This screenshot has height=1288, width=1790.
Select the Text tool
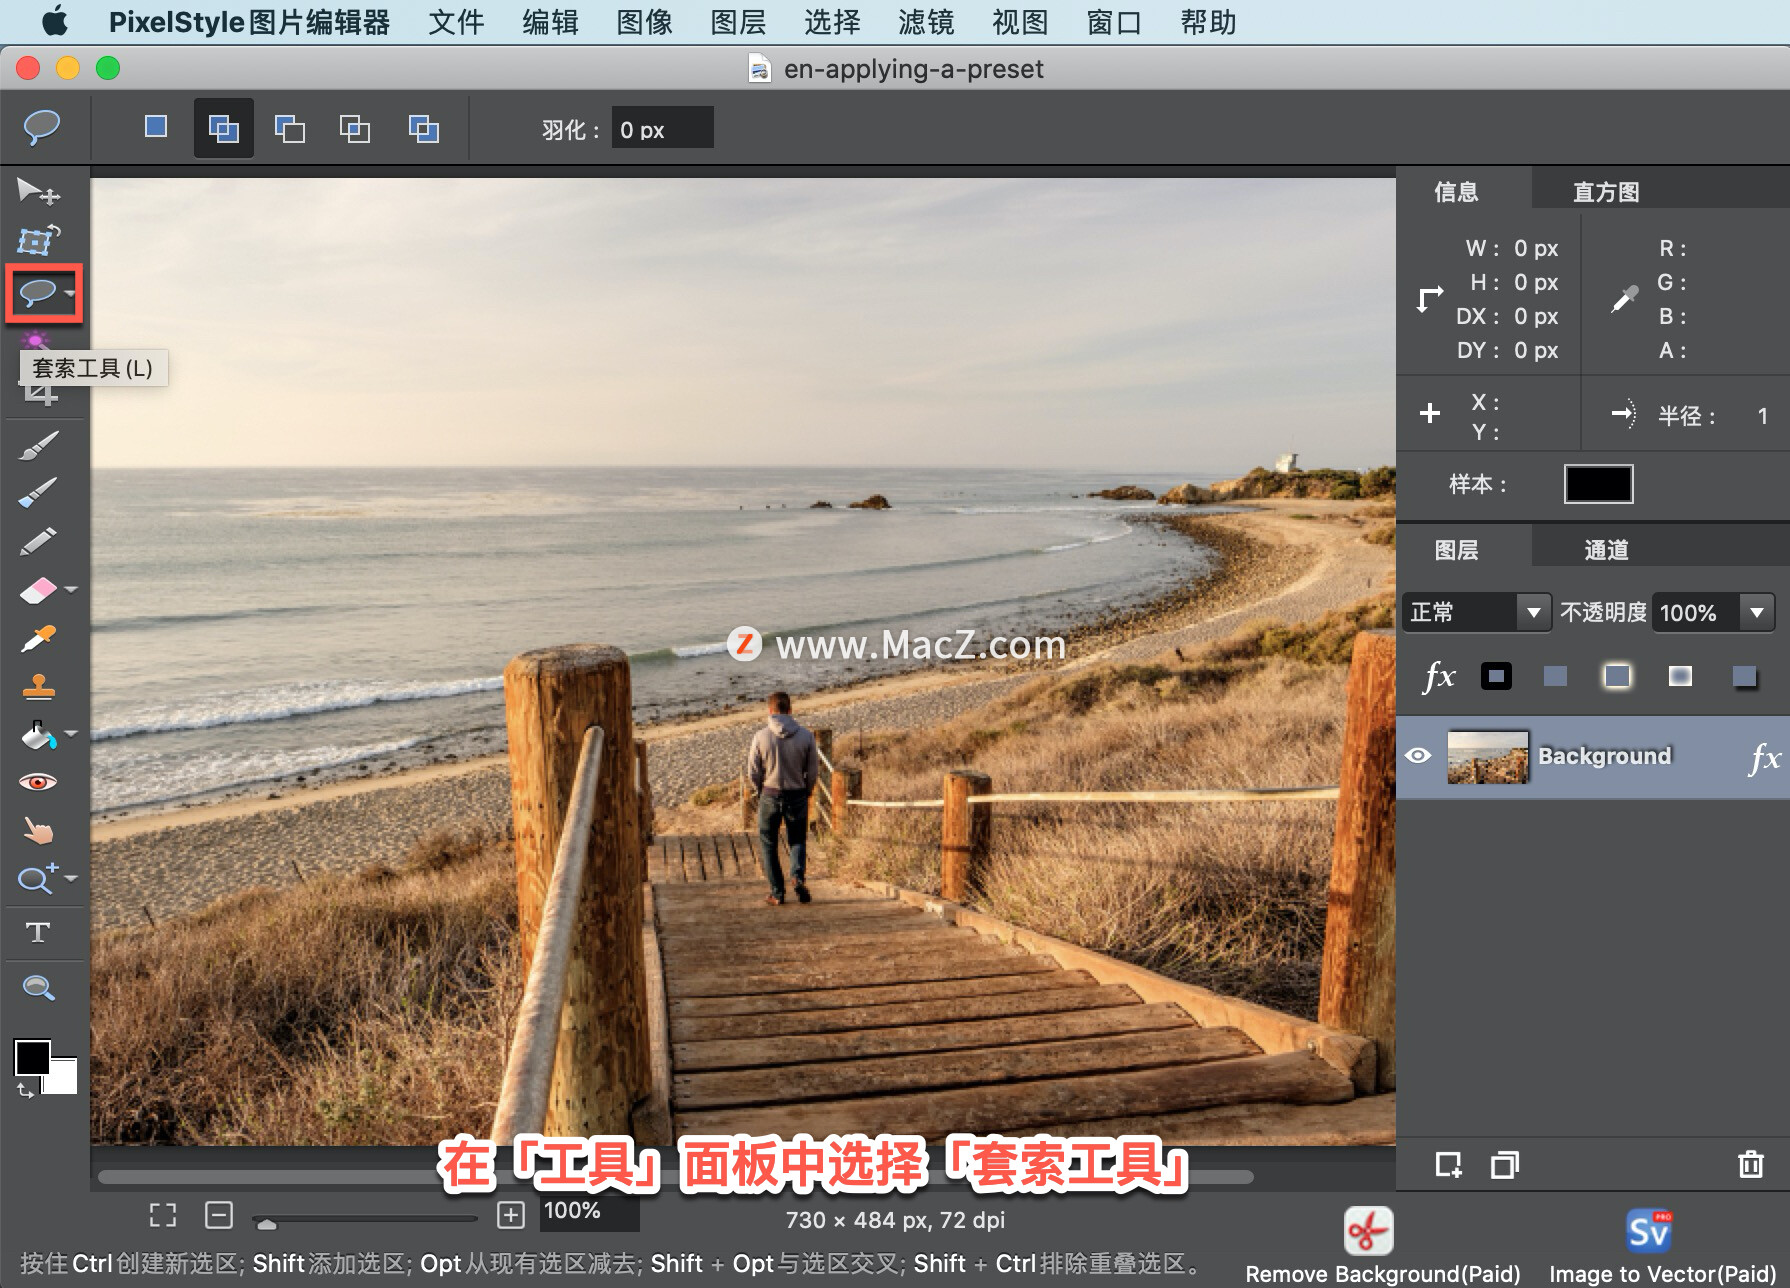pyautogui.click(x=38, y=932)
